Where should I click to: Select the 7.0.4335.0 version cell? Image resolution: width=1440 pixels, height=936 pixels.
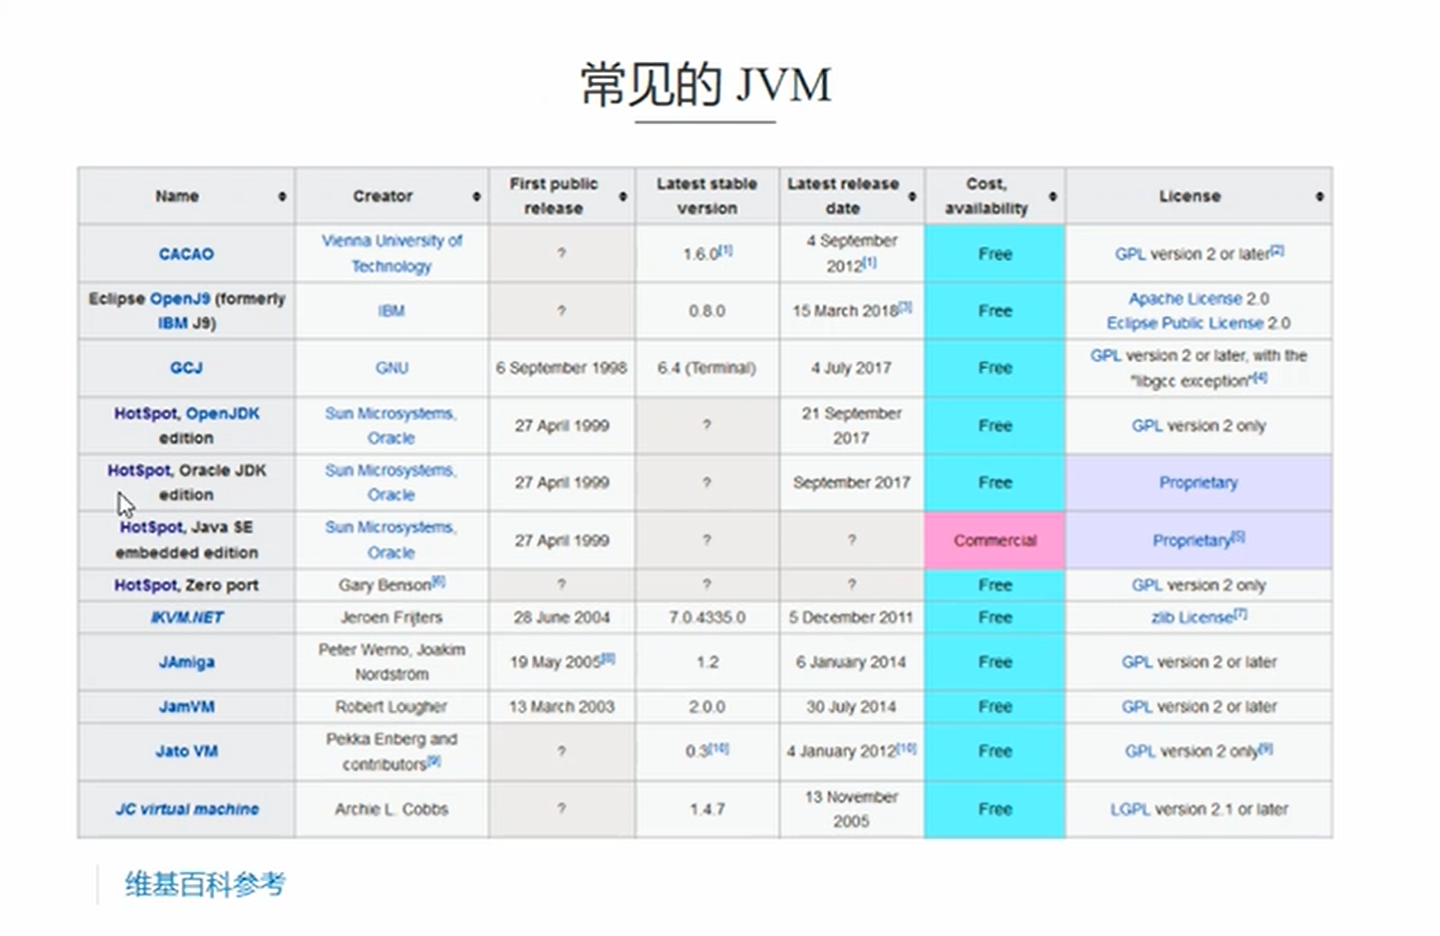click(707, 617)
